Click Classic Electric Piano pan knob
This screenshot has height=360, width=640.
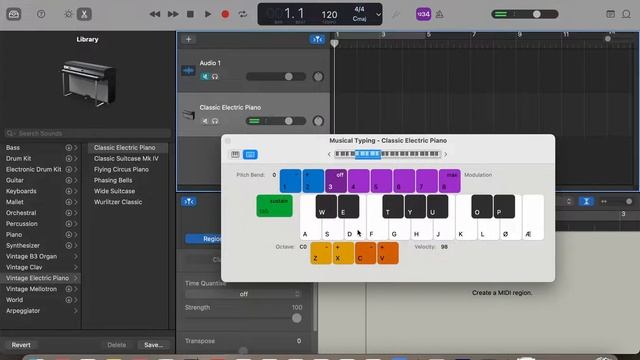coord(318,121)
